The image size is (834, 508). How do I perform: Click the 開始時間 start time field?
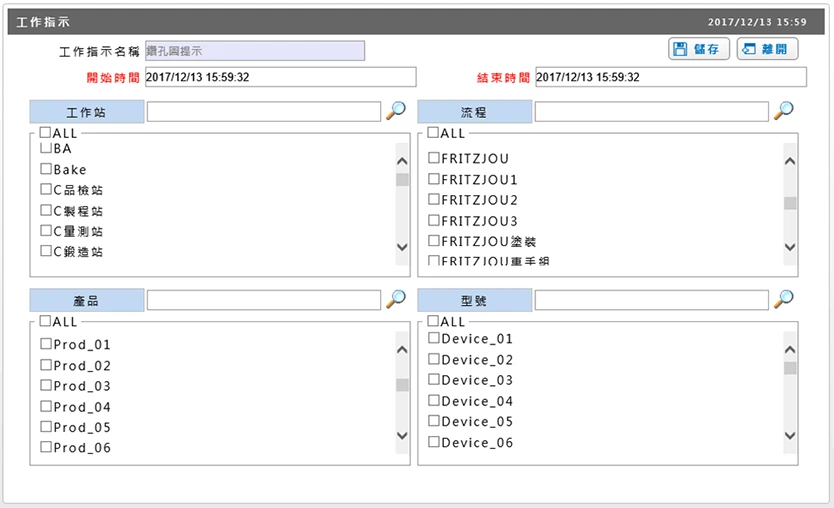[280, 77]
